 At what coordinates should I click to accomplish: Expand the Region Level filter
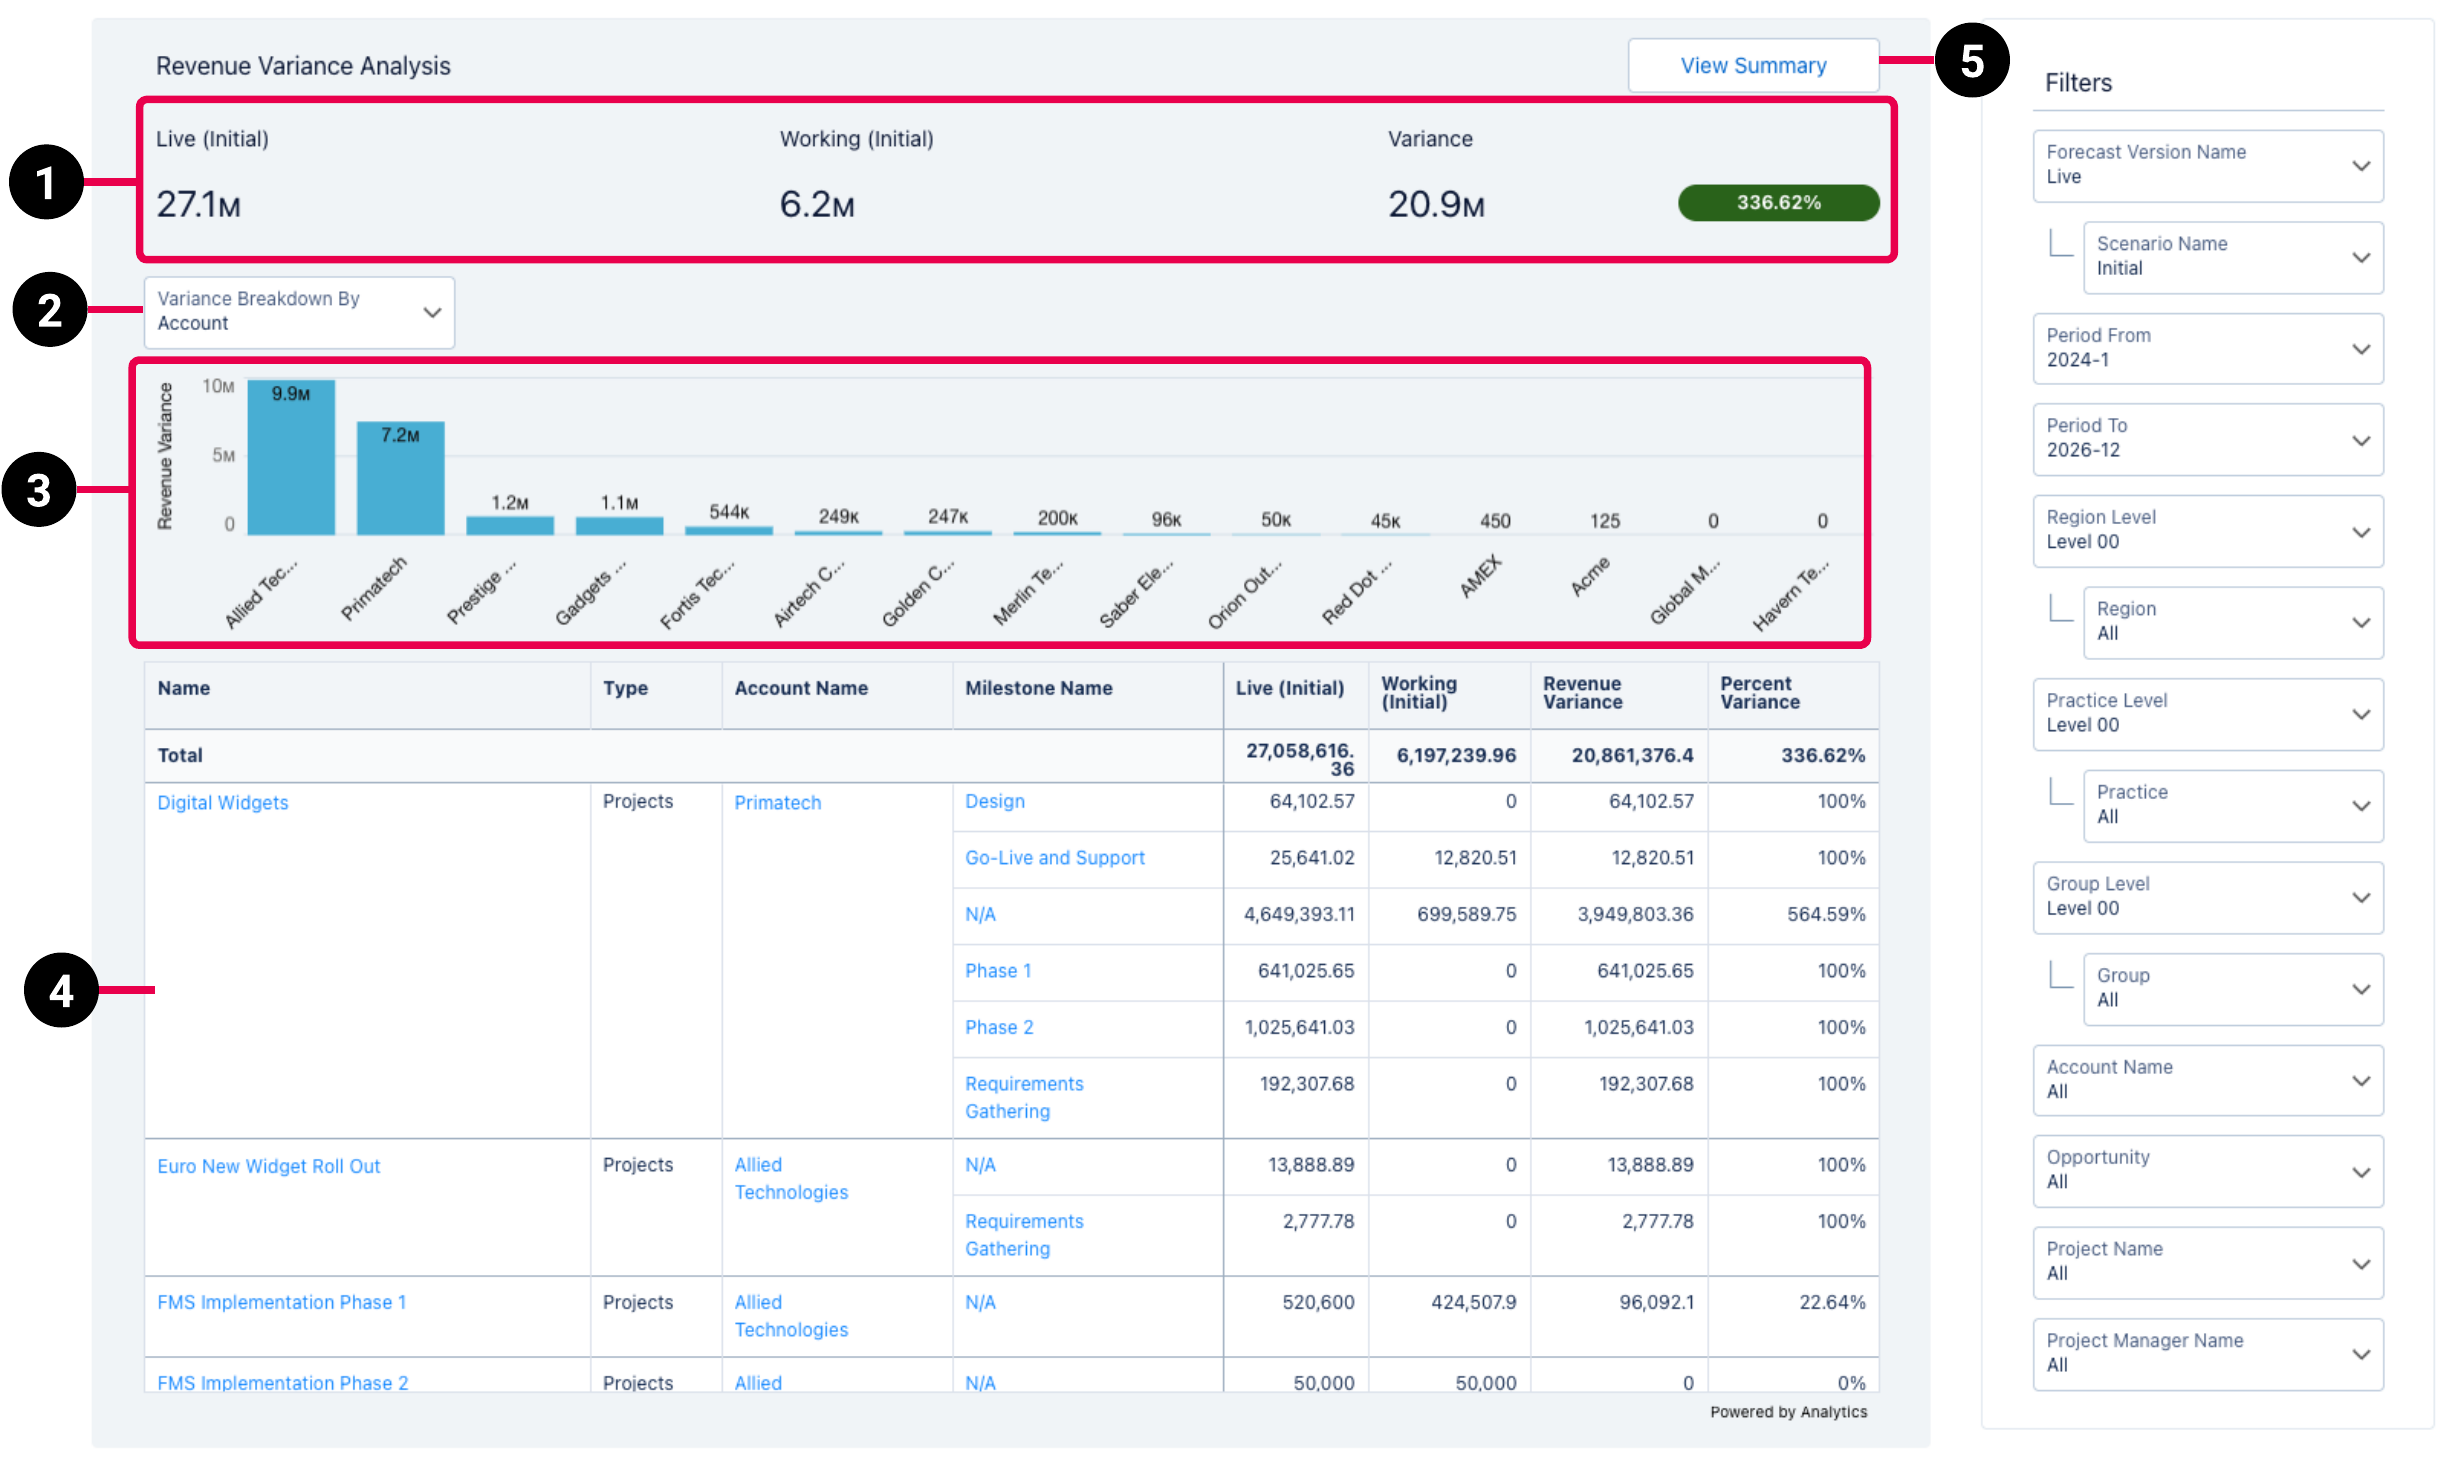pyautogui.click(x=2206, y=530)
